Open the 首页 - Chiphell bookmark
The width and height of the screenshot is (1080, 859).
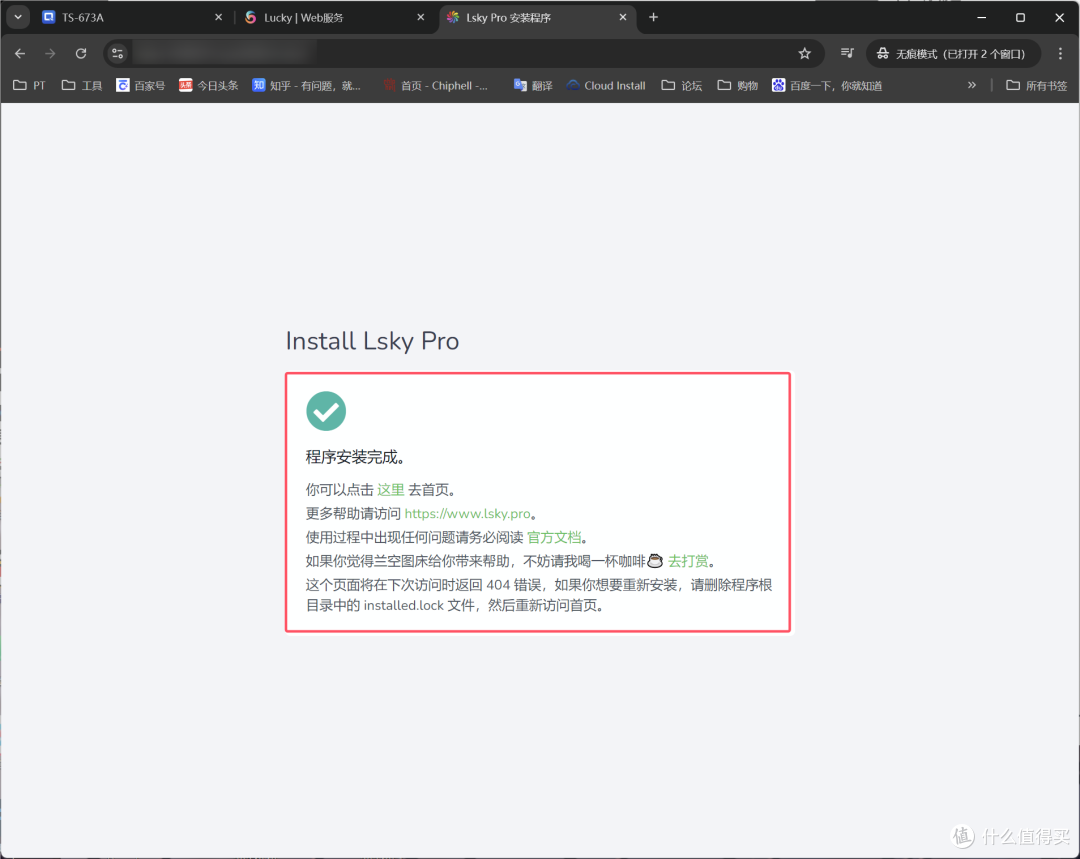(x=436, y=85)
